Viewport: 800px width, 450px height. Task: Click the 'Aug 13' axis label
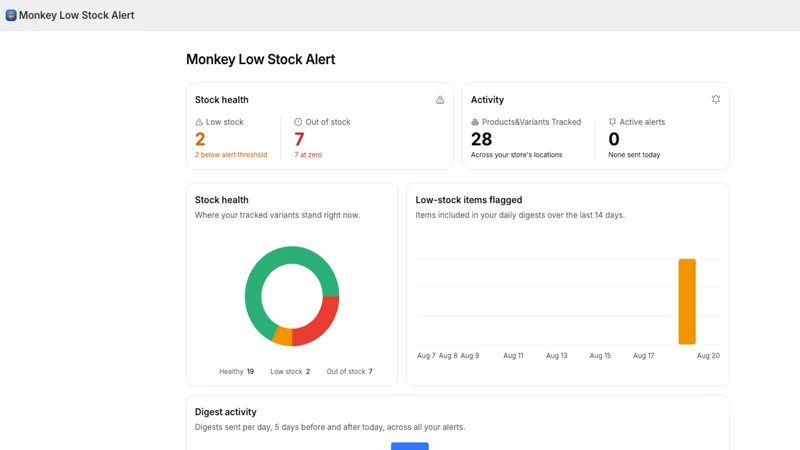557,356
